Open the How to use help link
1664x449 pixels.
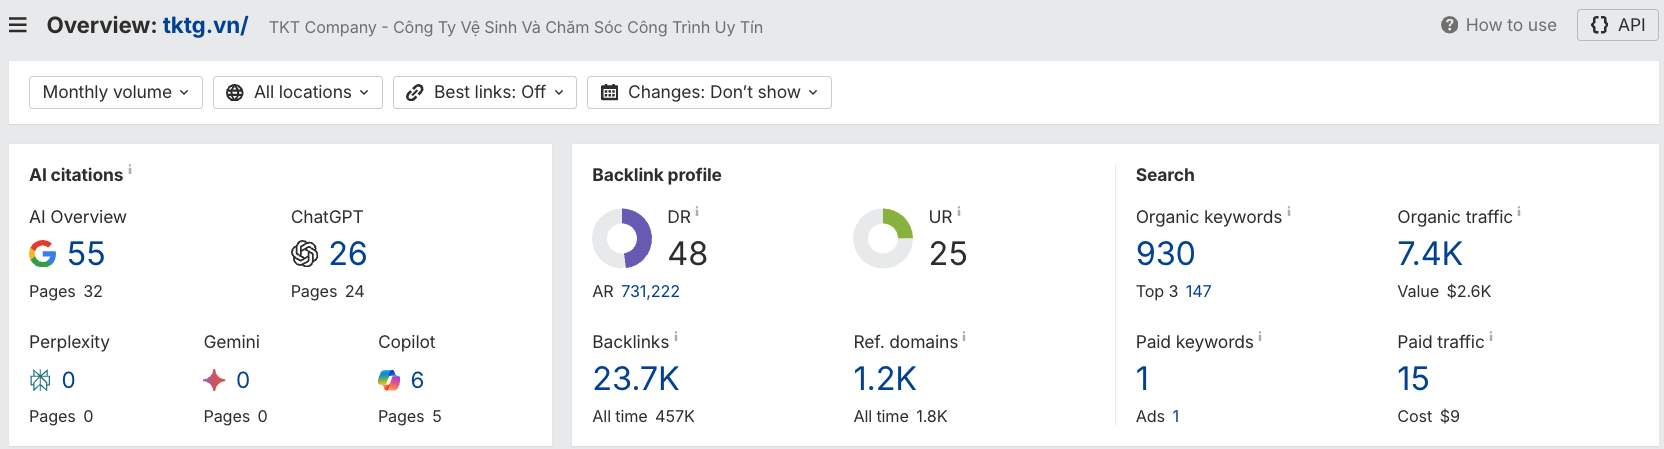click(x=1499, y=25)
